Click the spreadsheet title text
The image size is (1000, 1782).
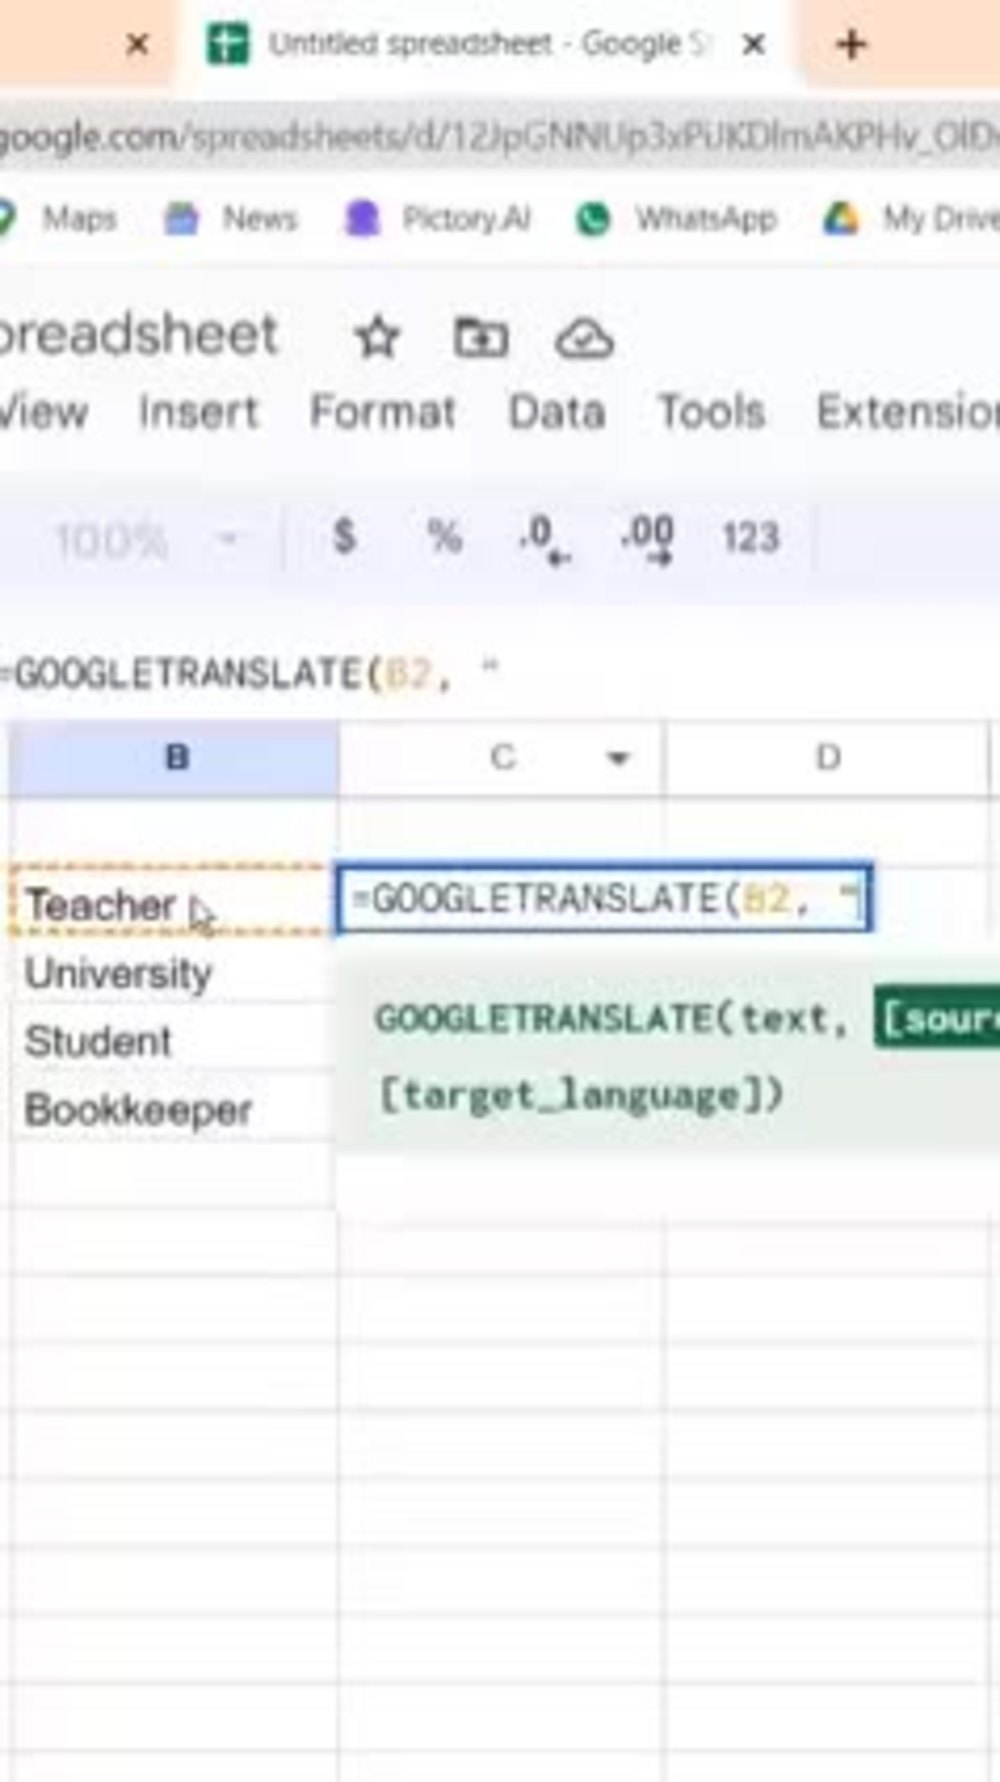point(139,334)
